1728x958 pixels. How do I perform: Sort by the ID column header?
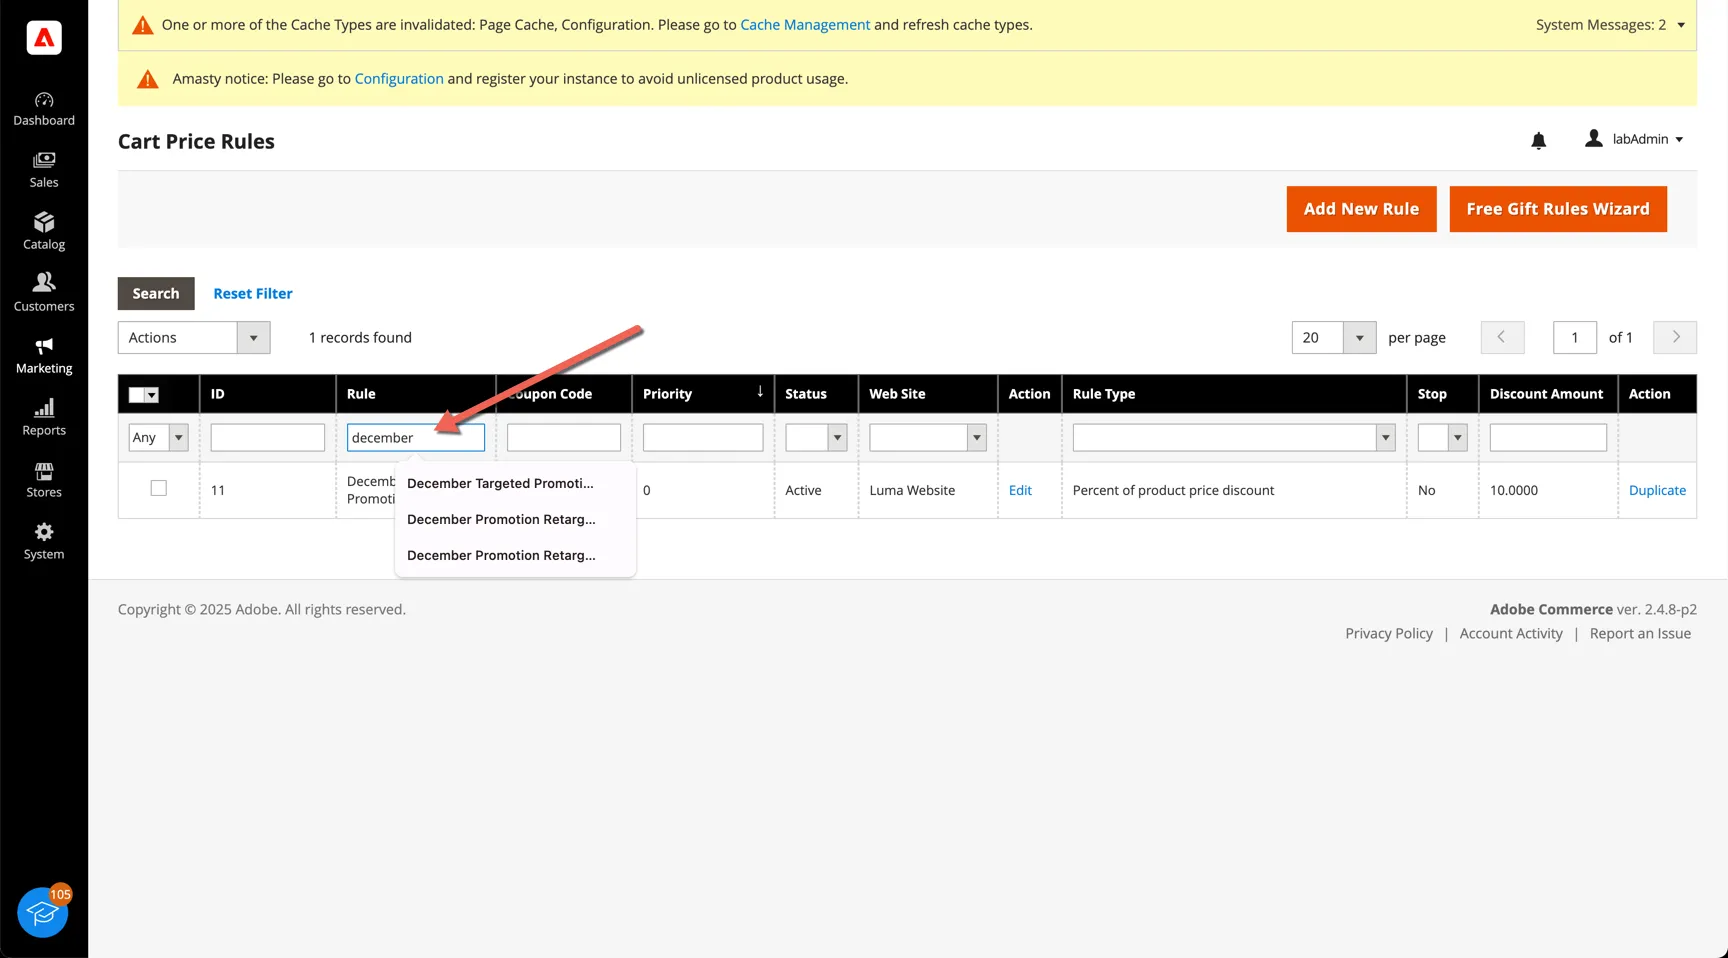pyautogui.click(x=267, y=394)
